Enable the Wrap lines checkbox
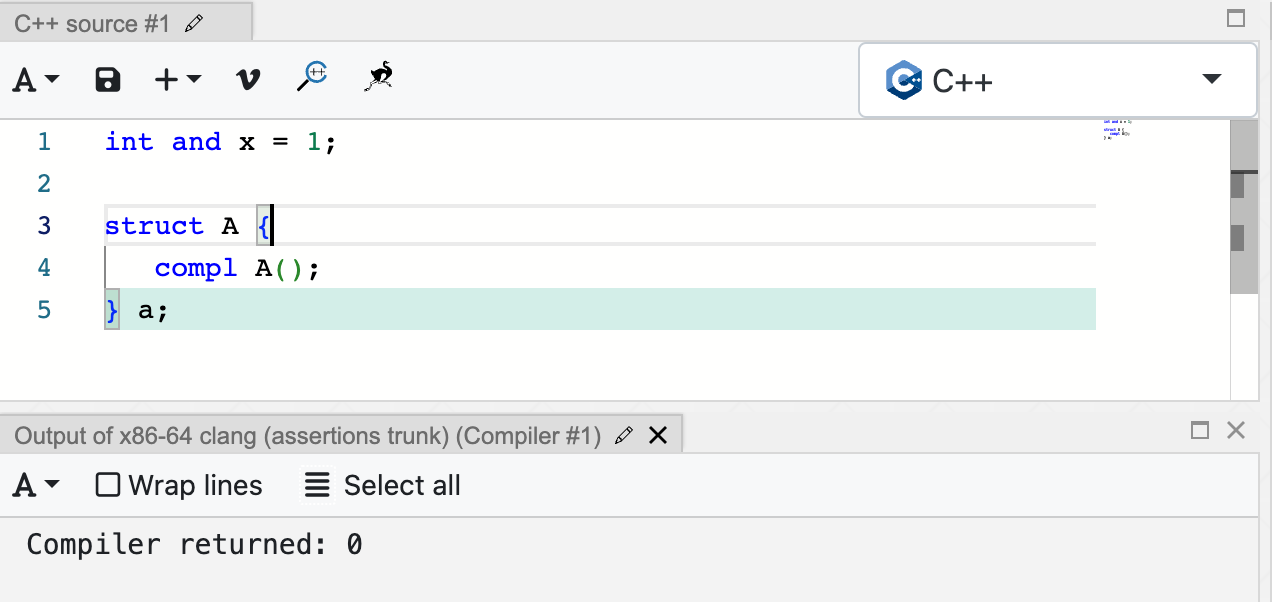 [x=107, y=486]
